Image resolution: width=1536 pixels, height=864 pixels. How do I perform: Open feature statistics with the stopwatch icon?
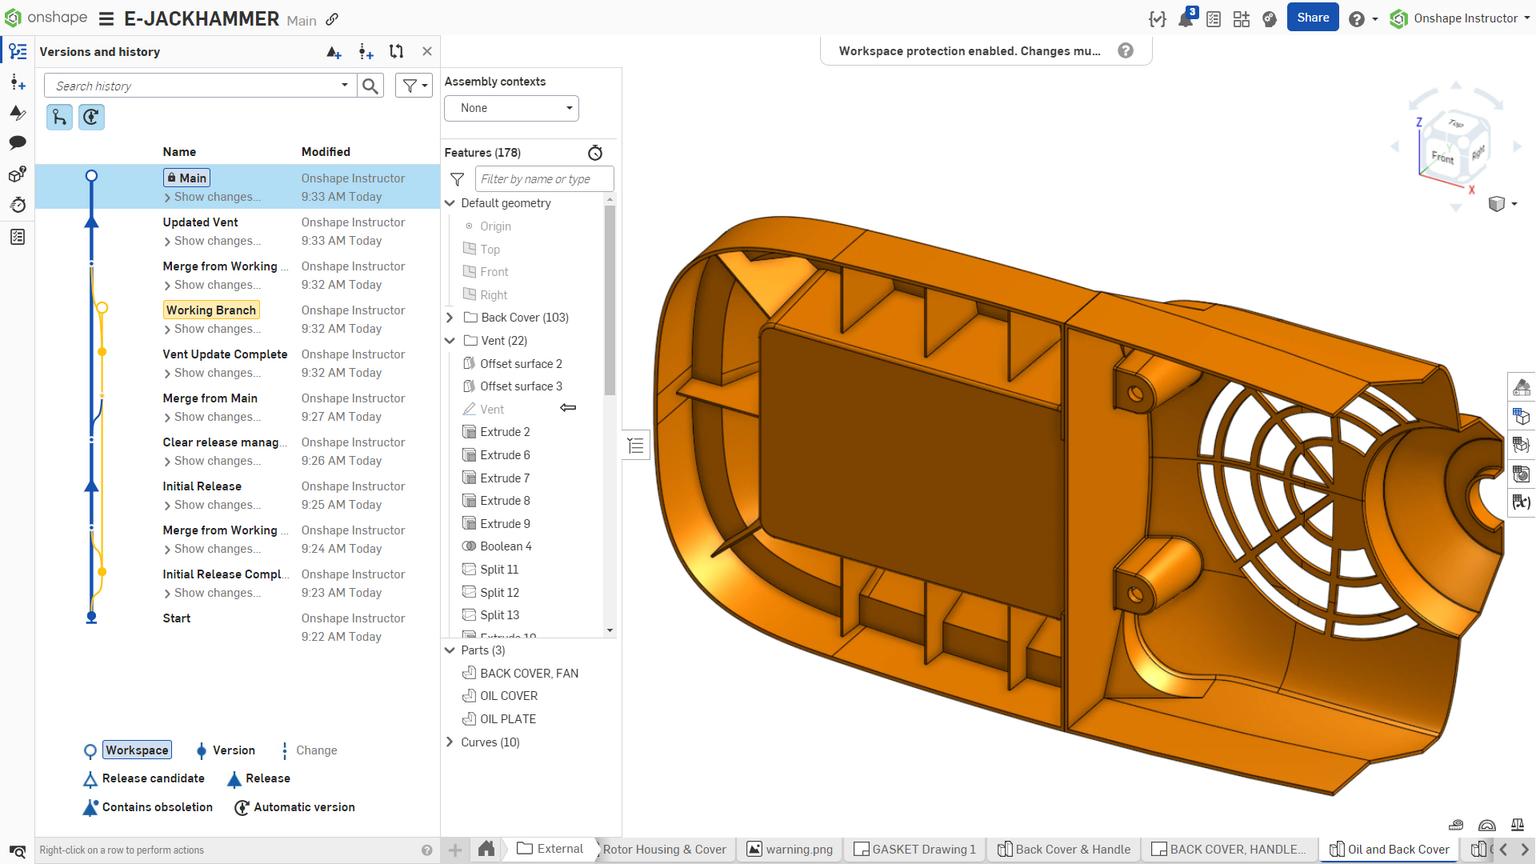coord(595,152)
